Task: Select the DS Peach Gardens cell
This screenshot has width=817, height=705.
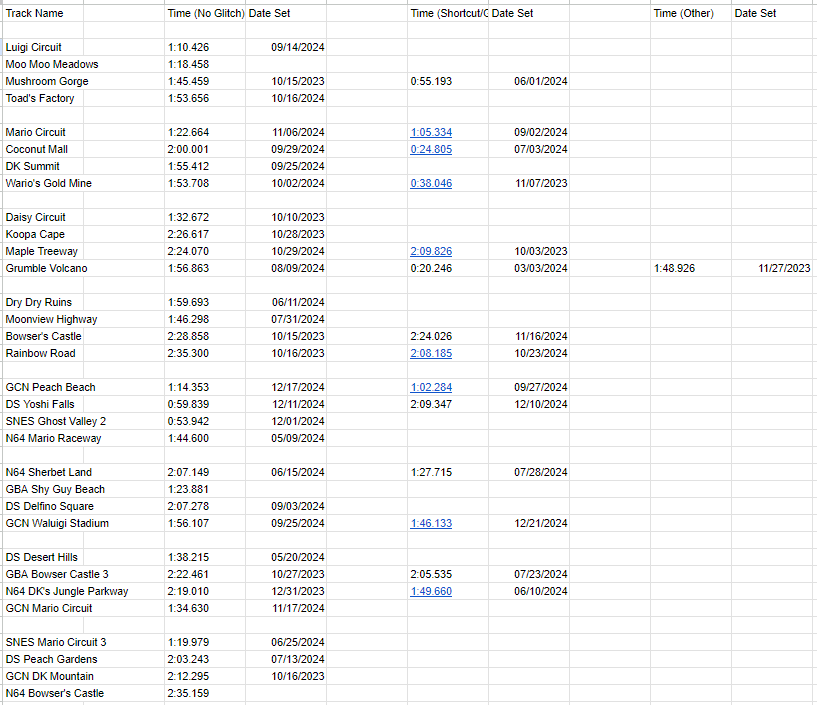Action: point(43,659)
